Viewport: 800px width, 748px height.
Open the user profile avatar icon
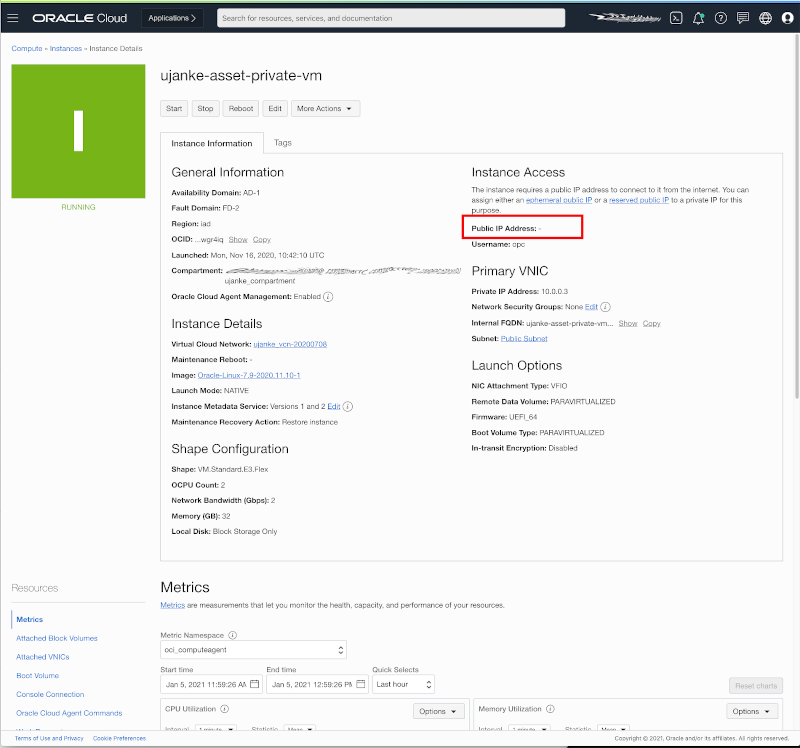click(x=787, y=18)
